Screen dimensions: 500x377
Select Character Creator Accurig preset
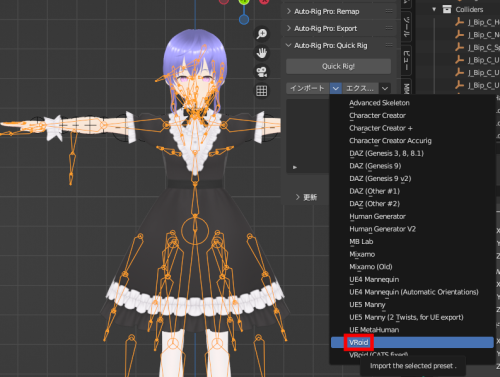(390, 141)
